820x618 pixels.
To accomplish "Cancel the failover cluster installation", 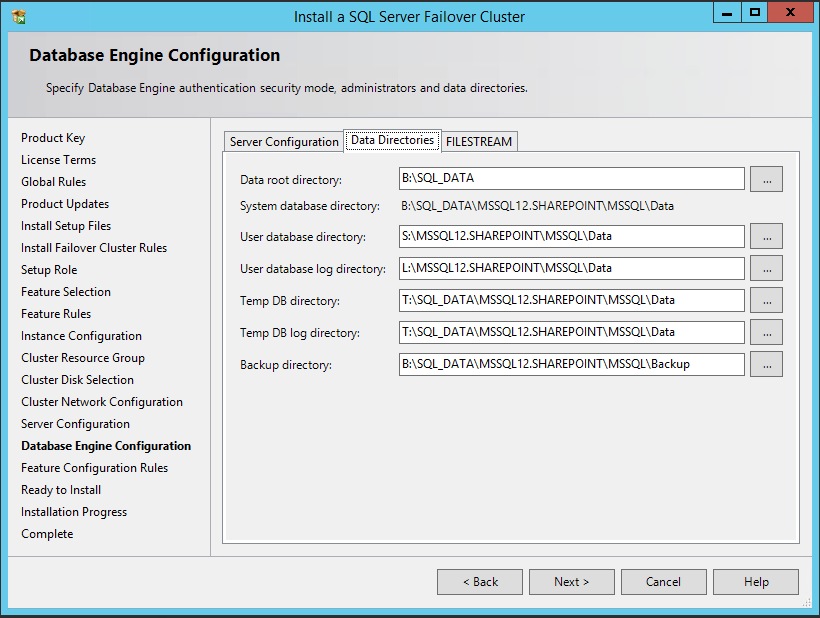I will point(664,582).
